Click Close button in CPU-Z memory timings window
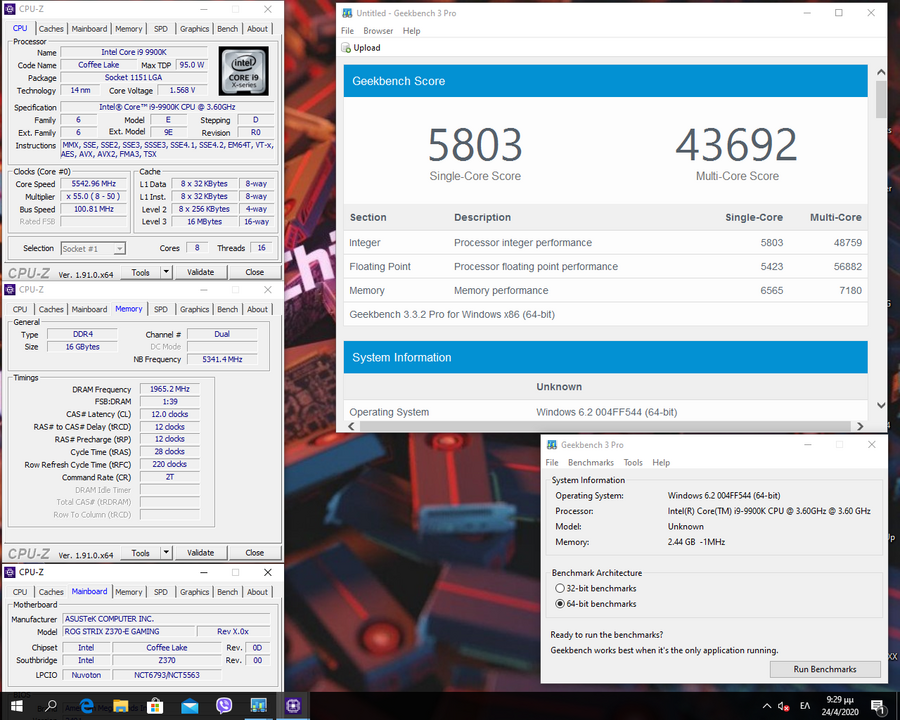 point(255,552)
